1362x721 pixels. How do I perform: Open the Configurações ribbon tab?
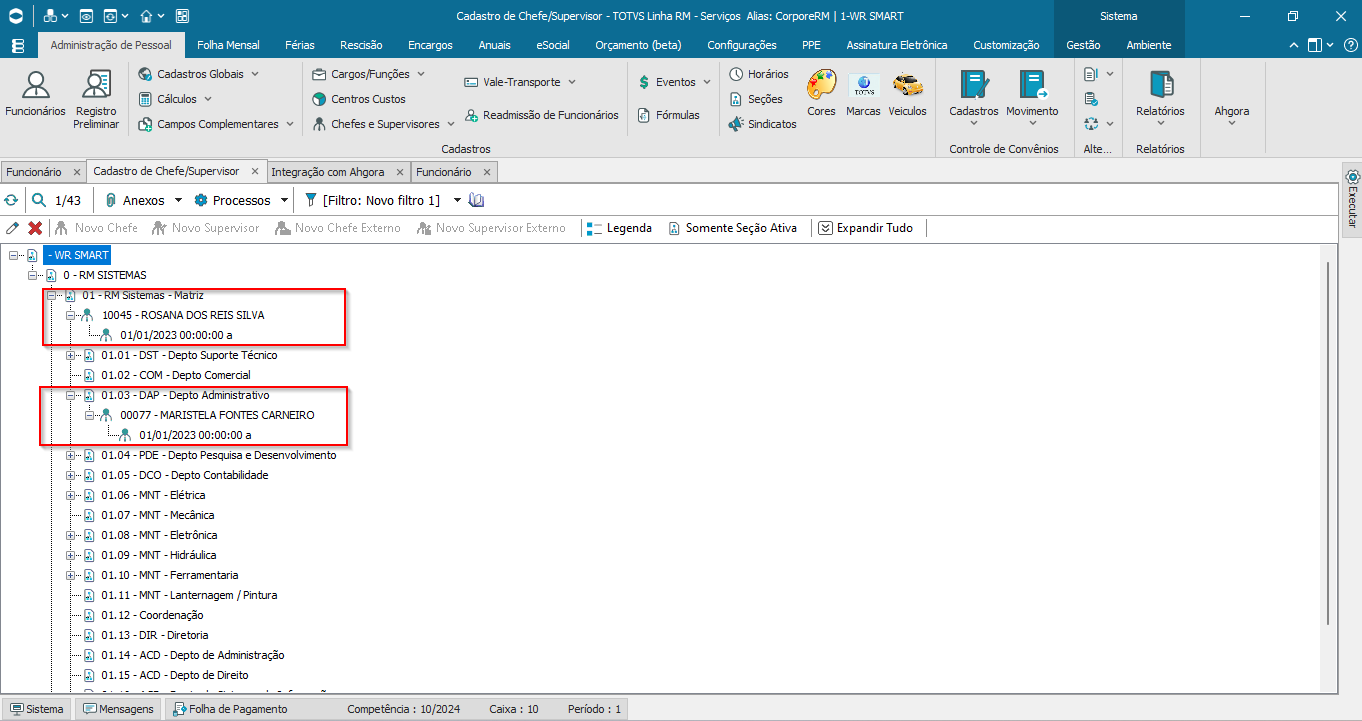click(741, 45)
